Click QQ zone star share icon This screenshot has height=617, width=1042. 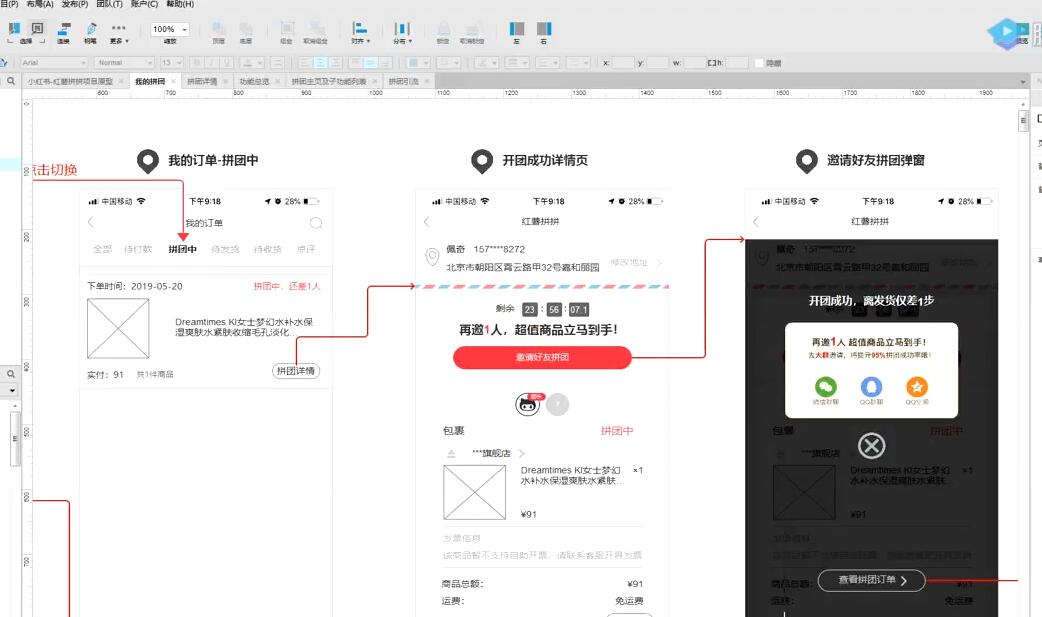pos(916,386)
